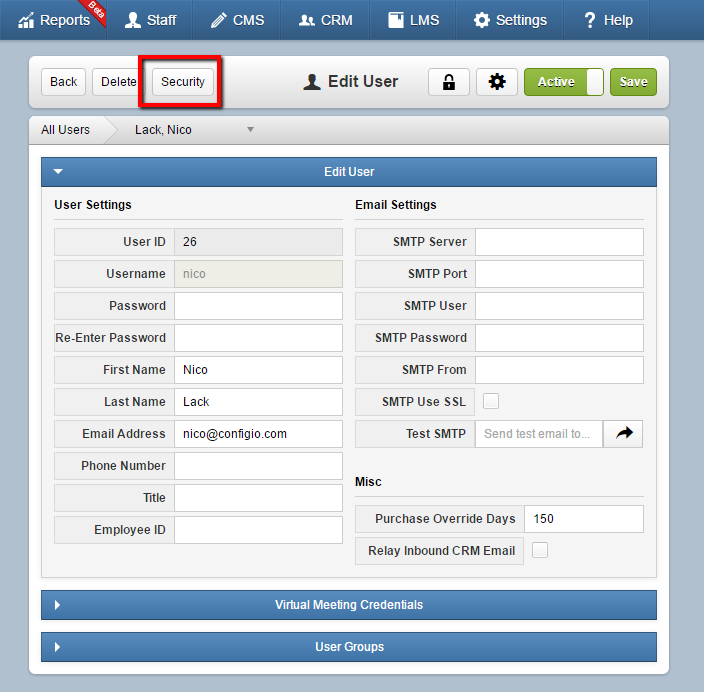Click the SMTP Password field

pyautogui.click(x=559, y=338)
